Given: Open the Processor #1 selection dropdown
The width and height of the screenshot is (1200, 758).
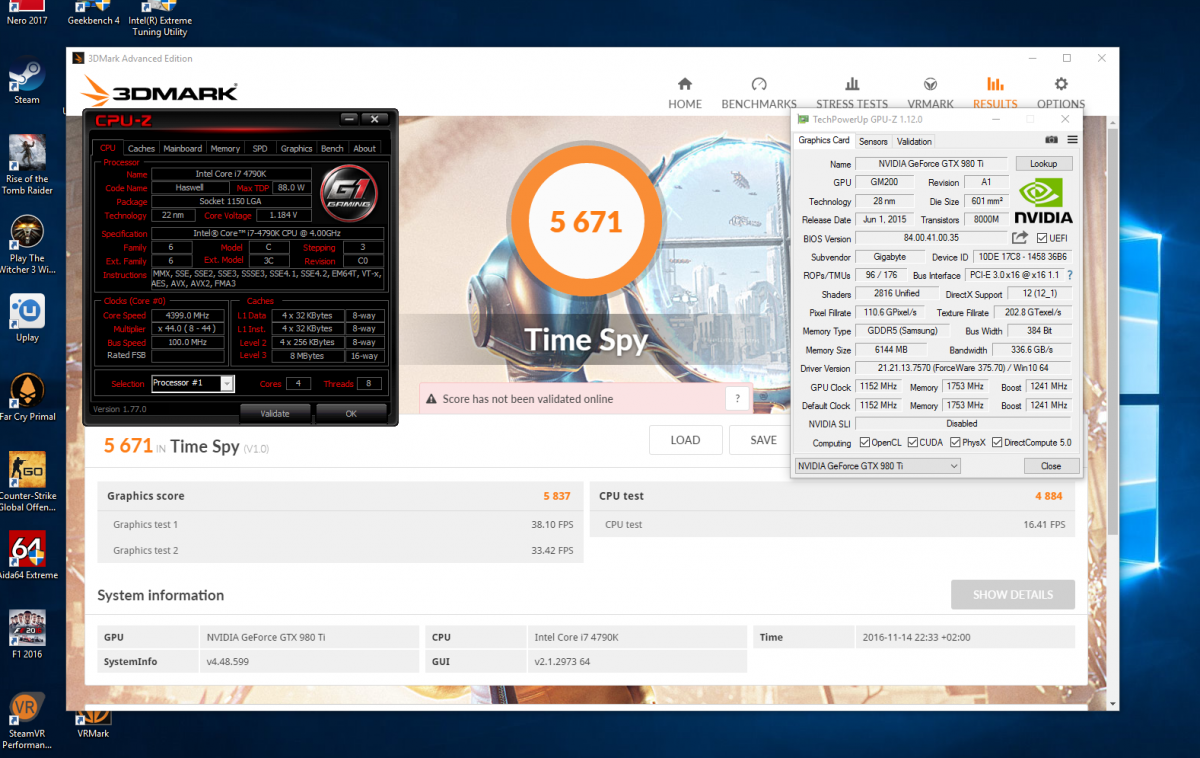Looking at the screenshot, I should (x=192, y=383).
